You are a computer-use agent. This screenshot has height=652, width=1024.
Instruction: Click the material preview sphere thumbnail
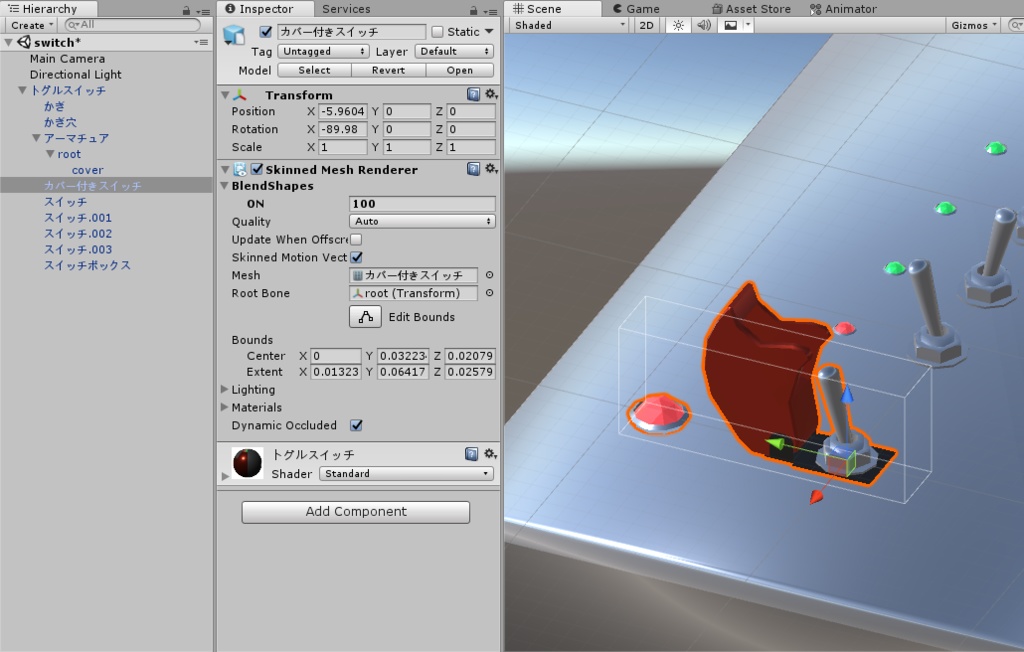coord(248,463)
